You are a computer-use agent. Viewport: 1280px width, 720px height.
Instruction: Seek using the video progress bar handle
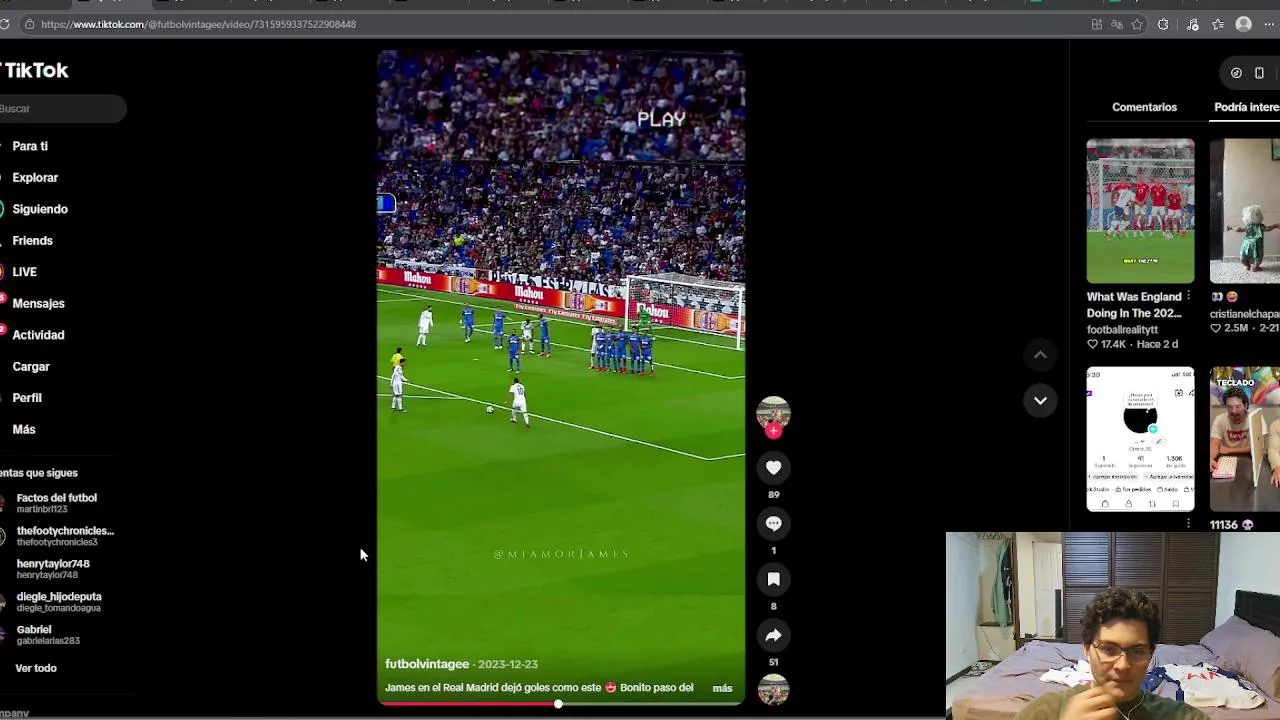pos(558,704)
